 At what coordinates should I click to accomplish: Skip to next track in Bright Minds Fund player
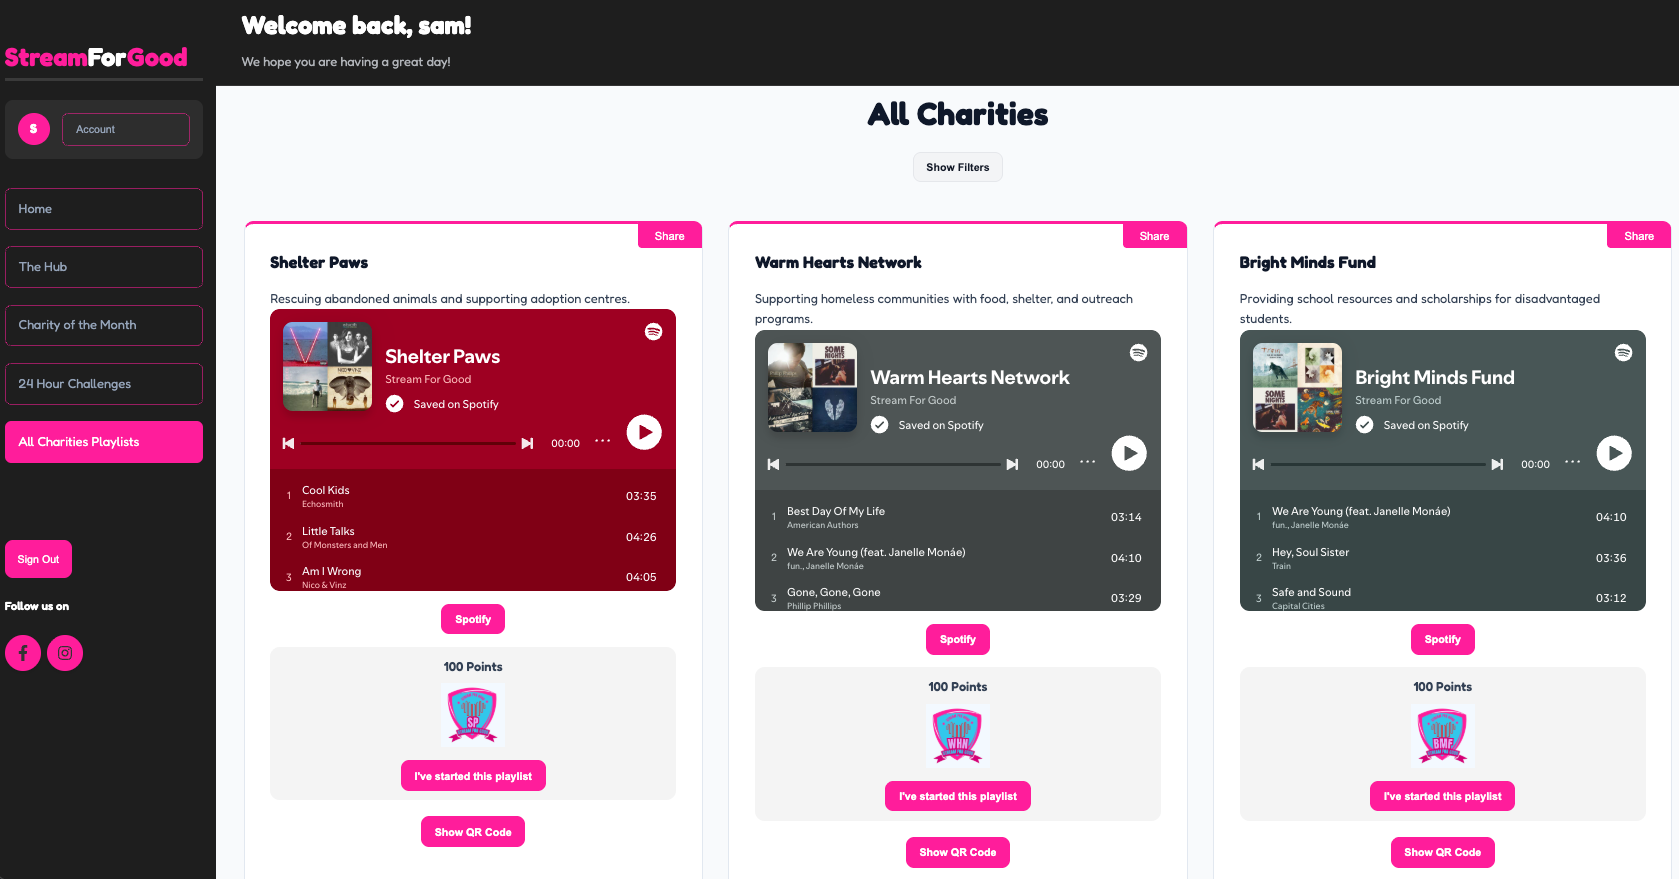[x=1497, y=464]
